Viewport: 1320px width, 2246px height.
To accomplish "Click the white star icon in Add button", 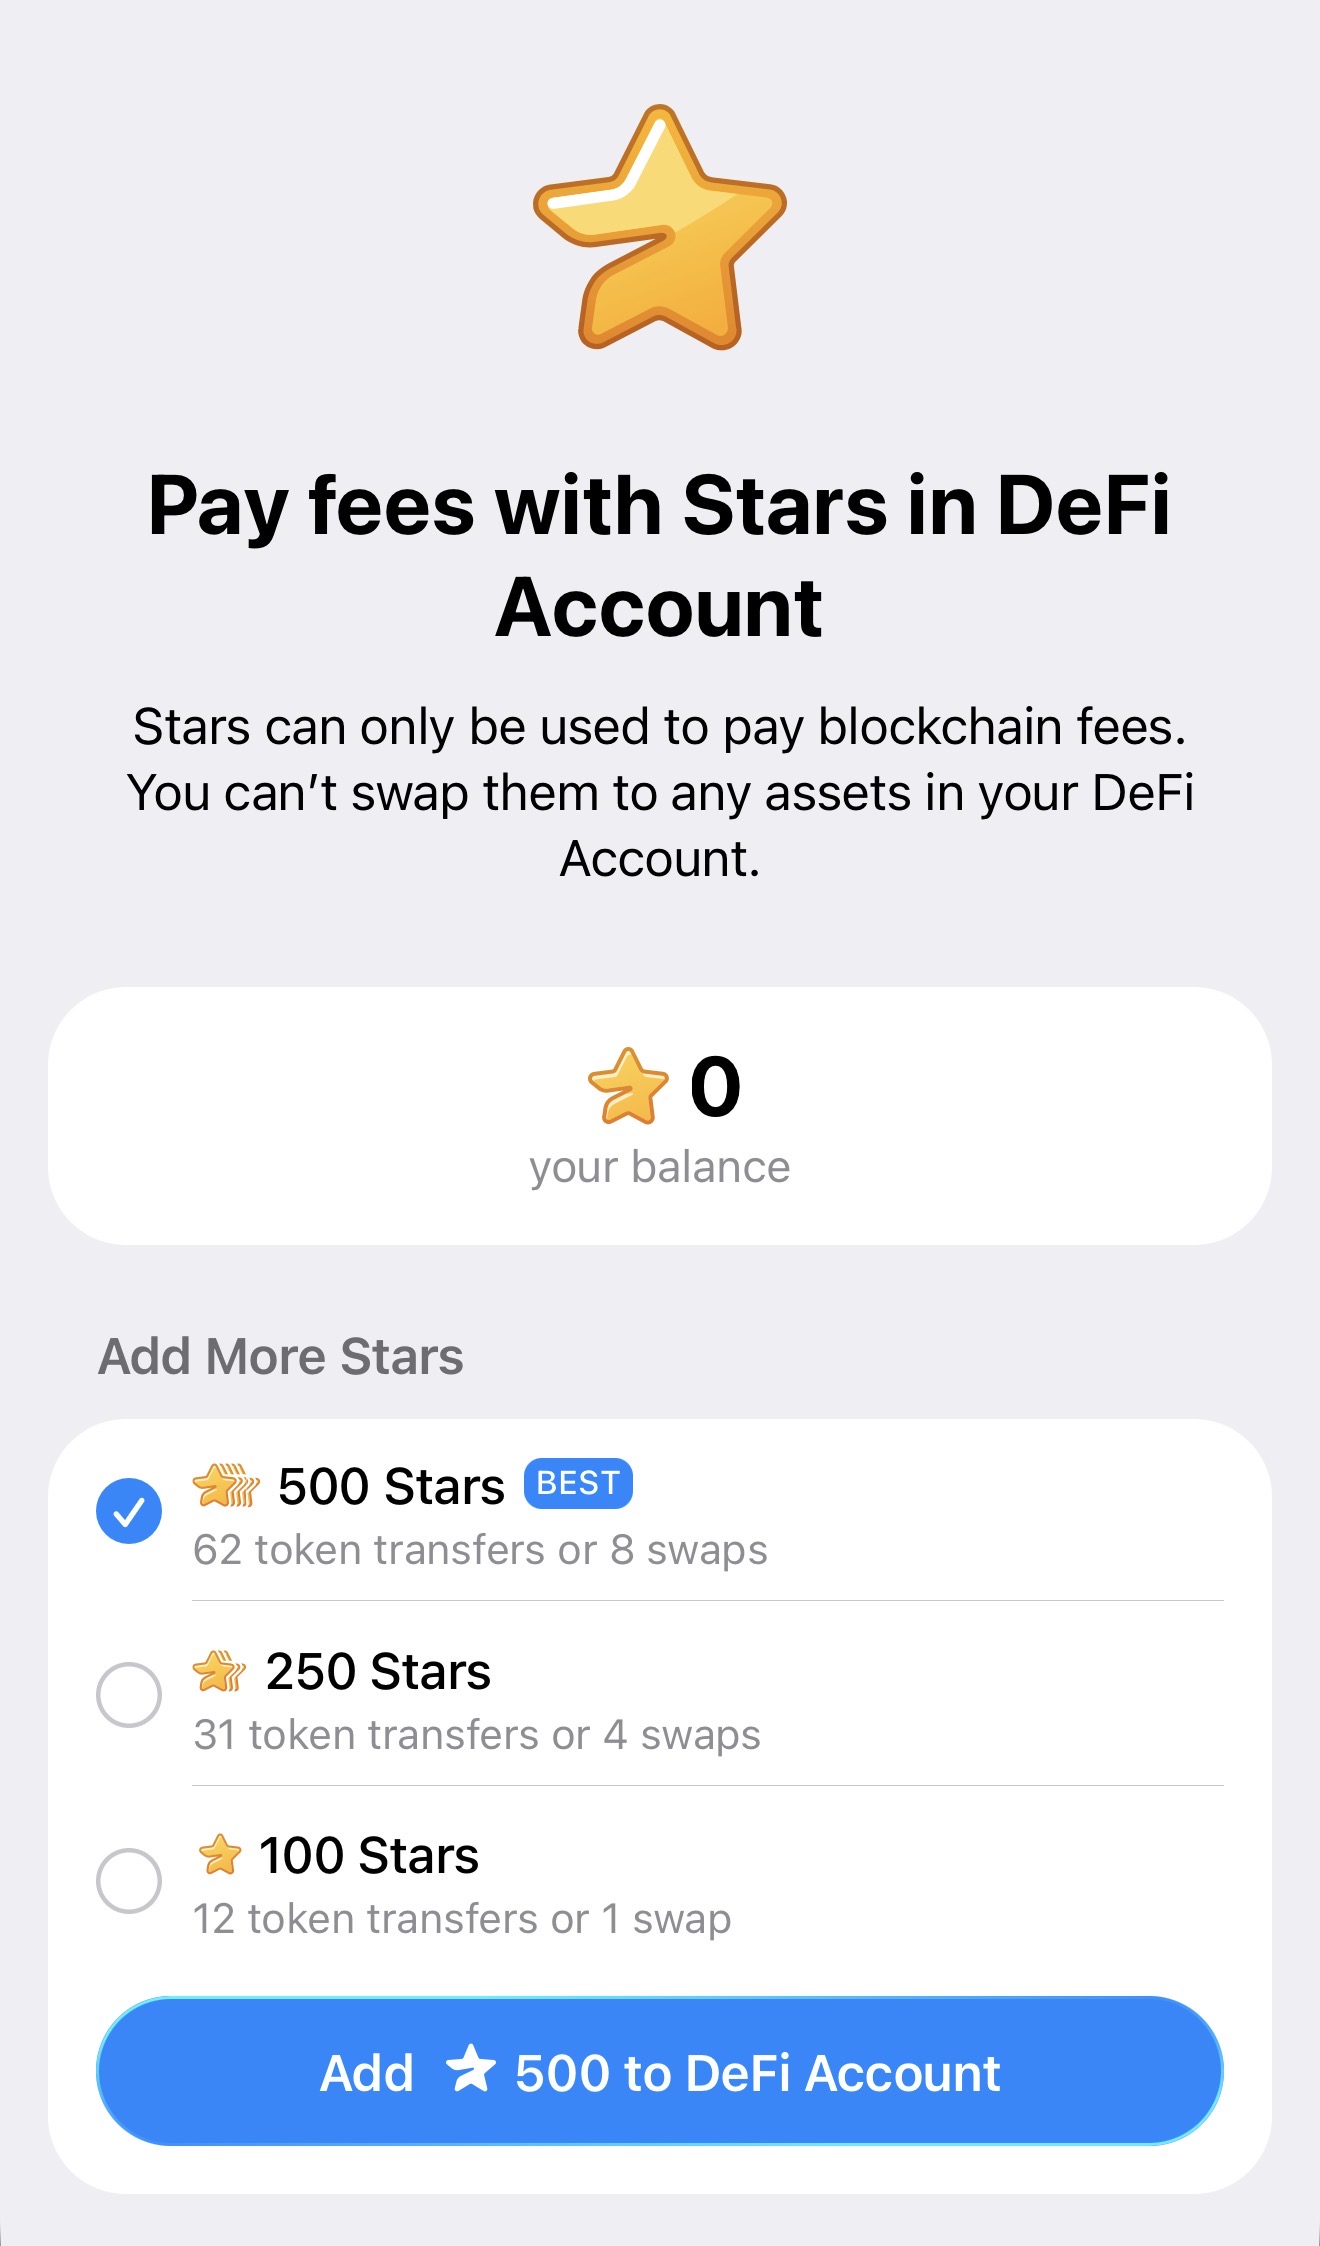I will coord(470,2068).
